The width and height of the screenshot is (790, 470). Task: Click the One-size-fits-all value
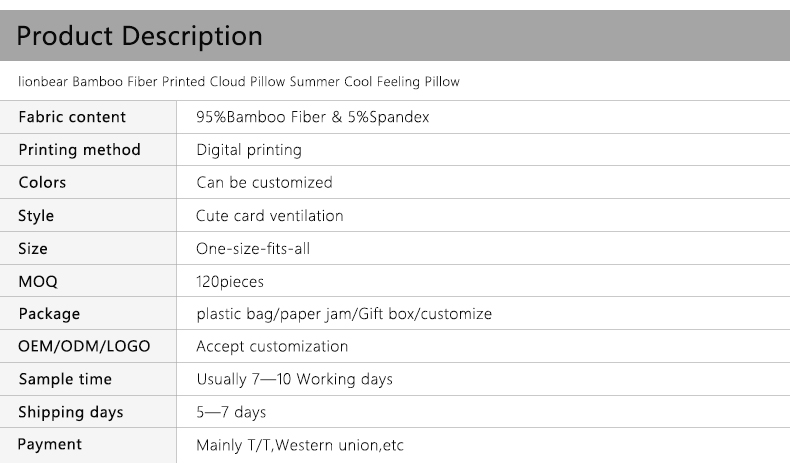[x=253, y=249]
